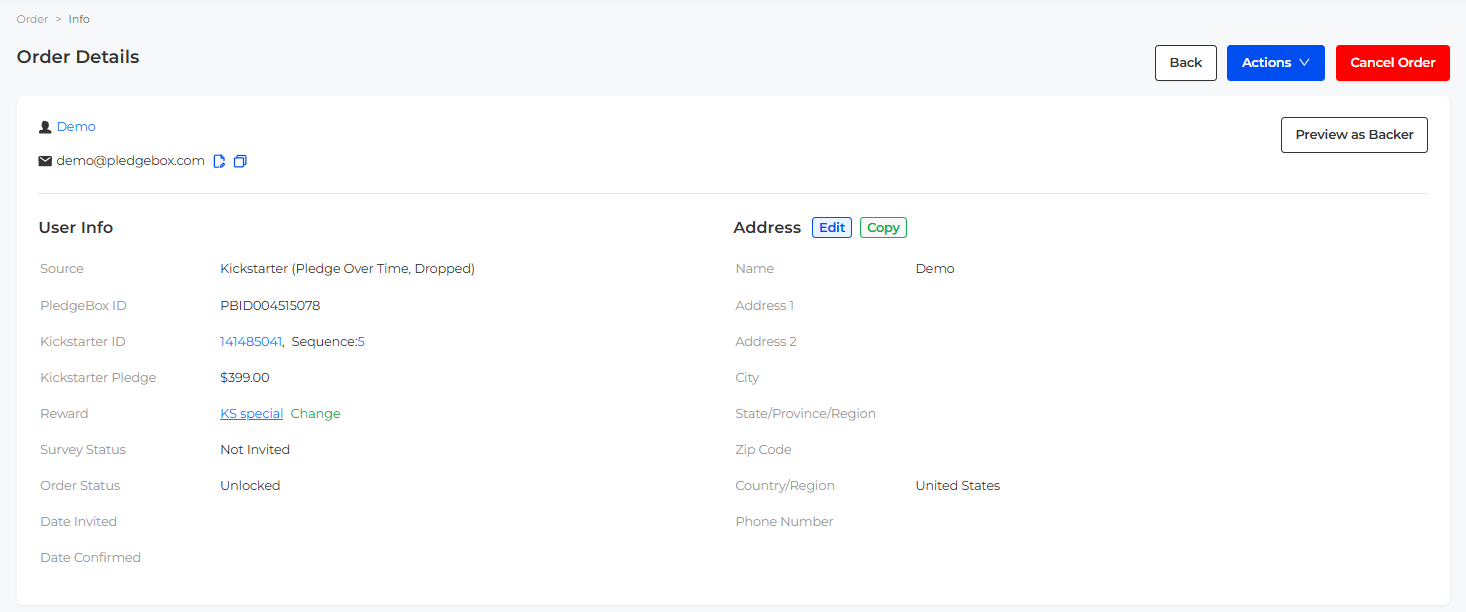Edit the address
1466x612 pixels.
coord(832,228)
